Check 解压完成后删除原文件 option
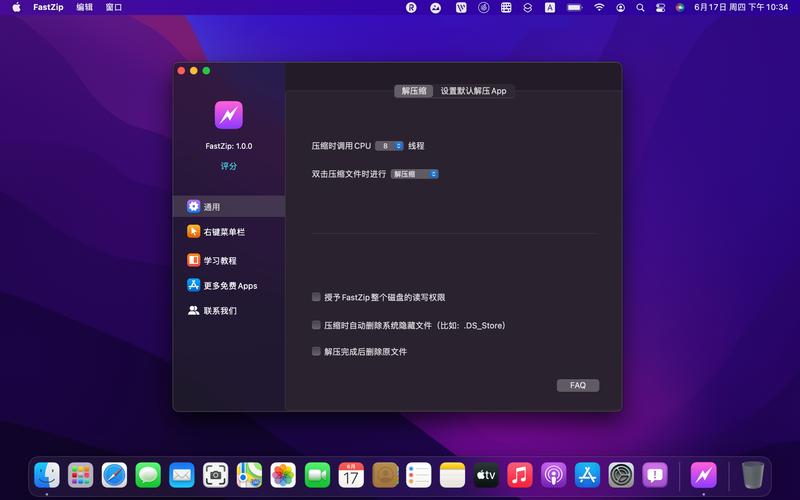Image resolution: width=800 pixels, height=500 pixels. [316, 351]
